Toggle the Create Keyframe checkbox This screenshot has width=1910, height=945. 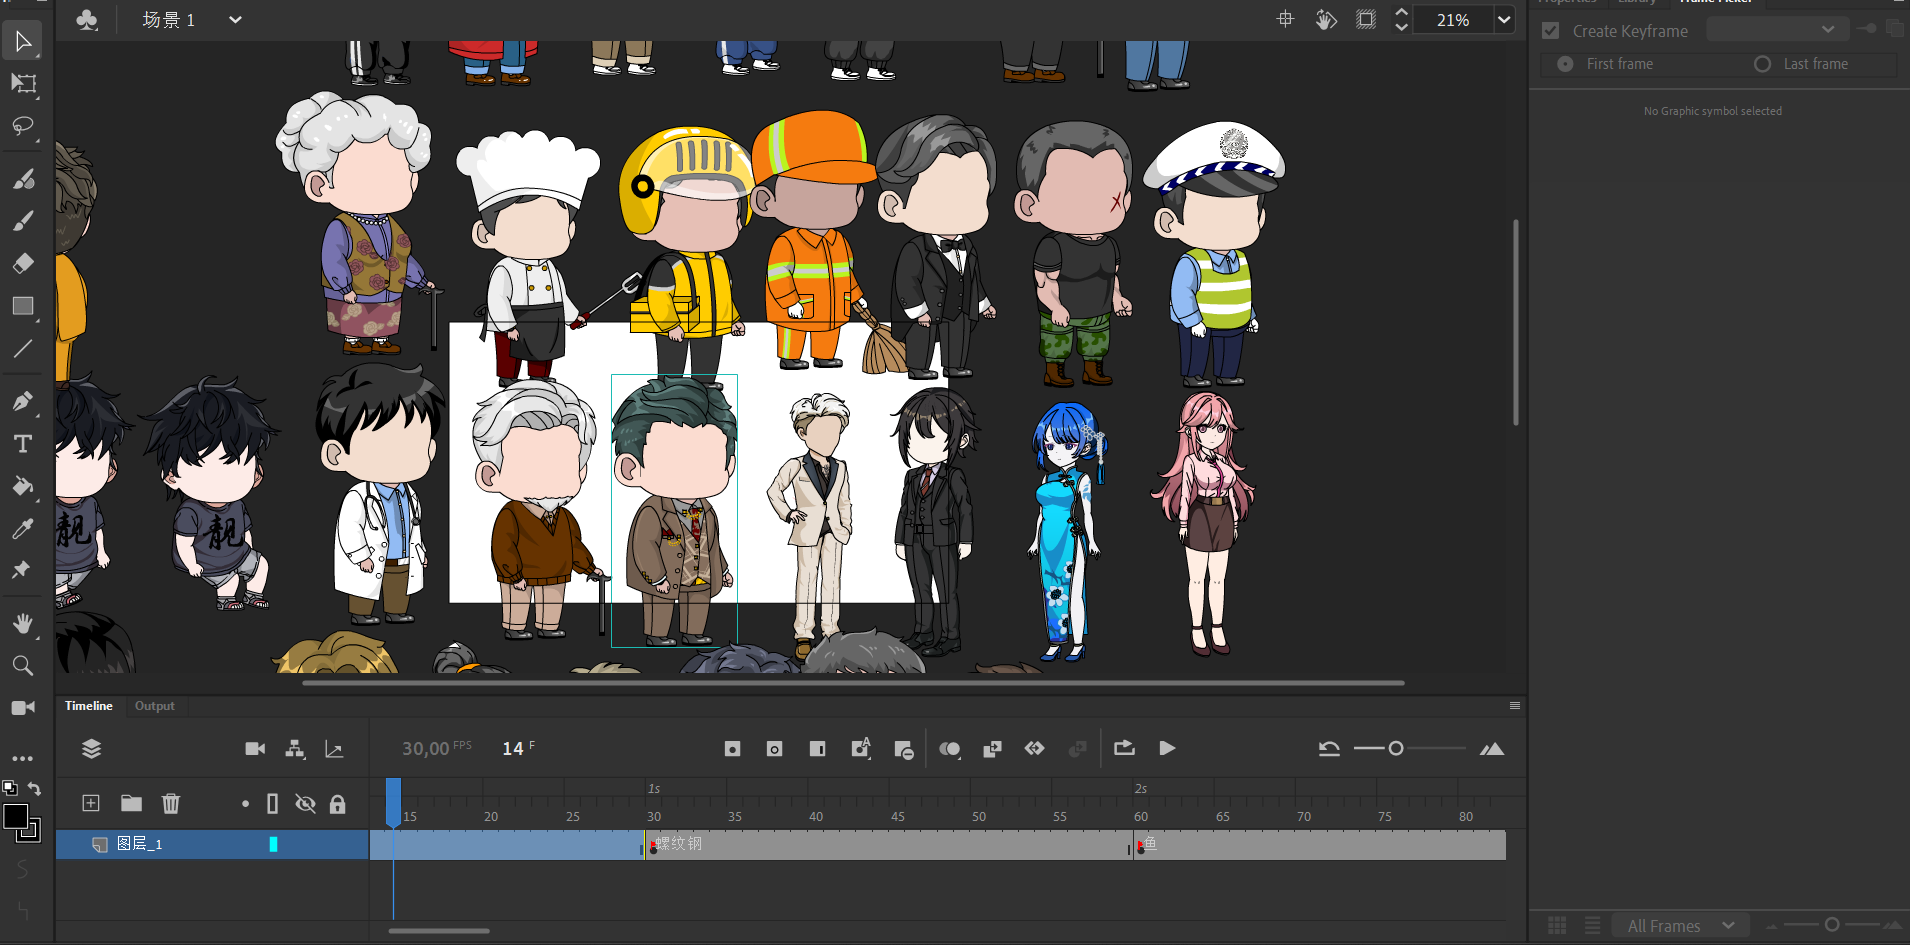[x=1551, y=31]
